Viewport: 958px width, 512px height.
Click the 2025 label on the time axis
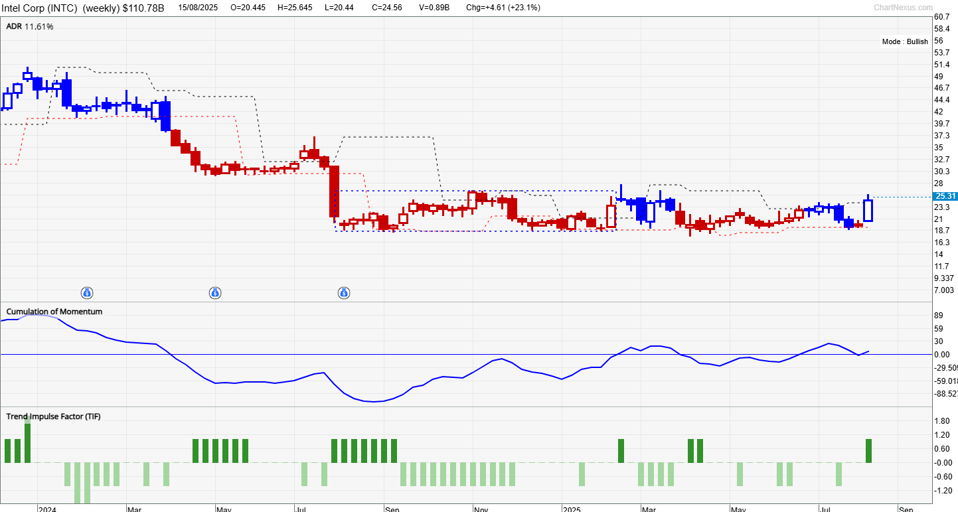(x=572, y=508)
